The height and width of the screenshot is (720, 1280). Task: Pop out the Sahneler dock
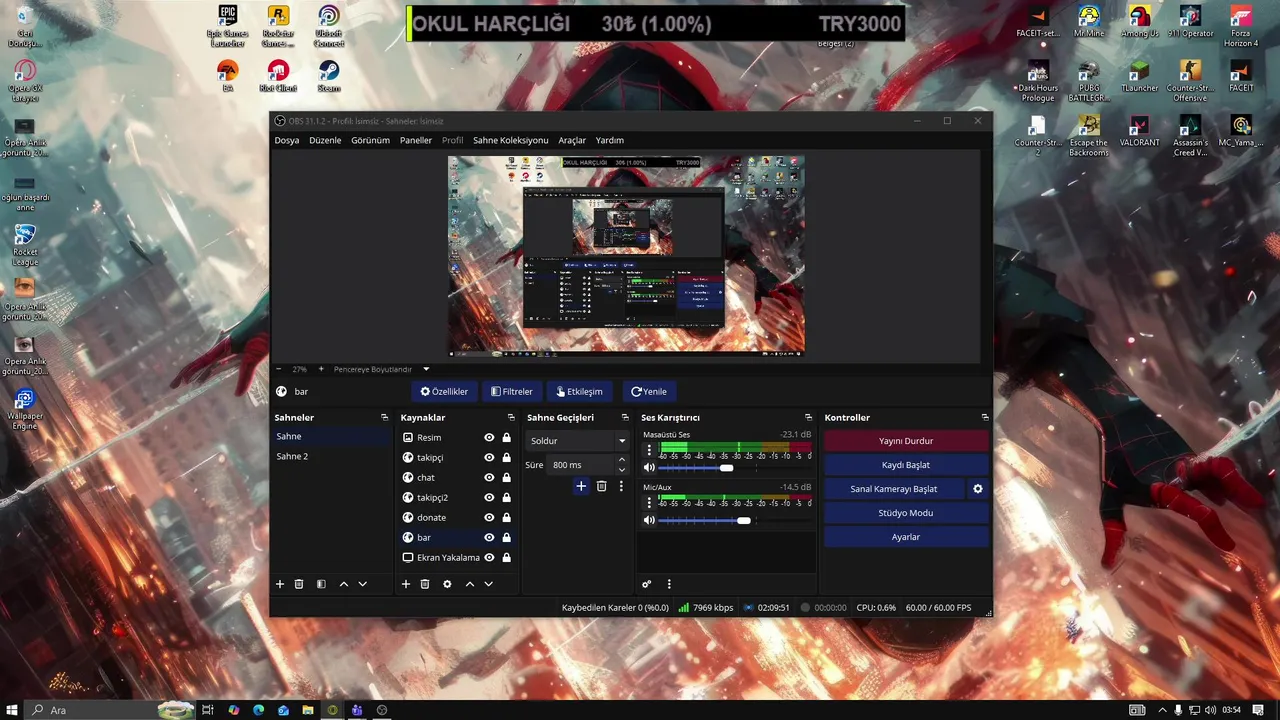[x=384, y=417]
